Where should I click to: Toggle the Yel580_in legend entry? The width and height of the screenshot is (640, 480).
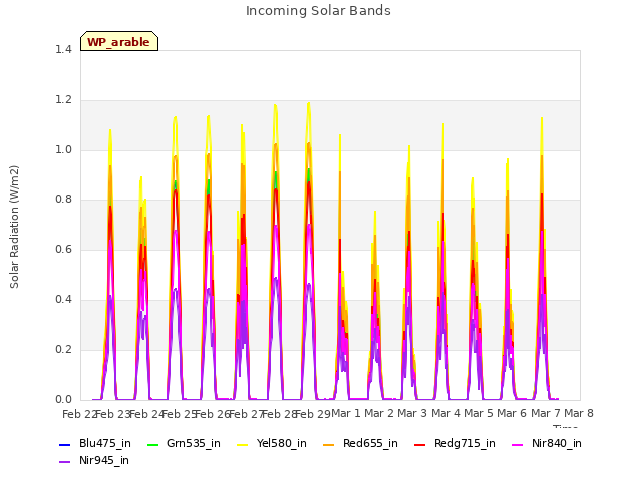tap(272, 443)
